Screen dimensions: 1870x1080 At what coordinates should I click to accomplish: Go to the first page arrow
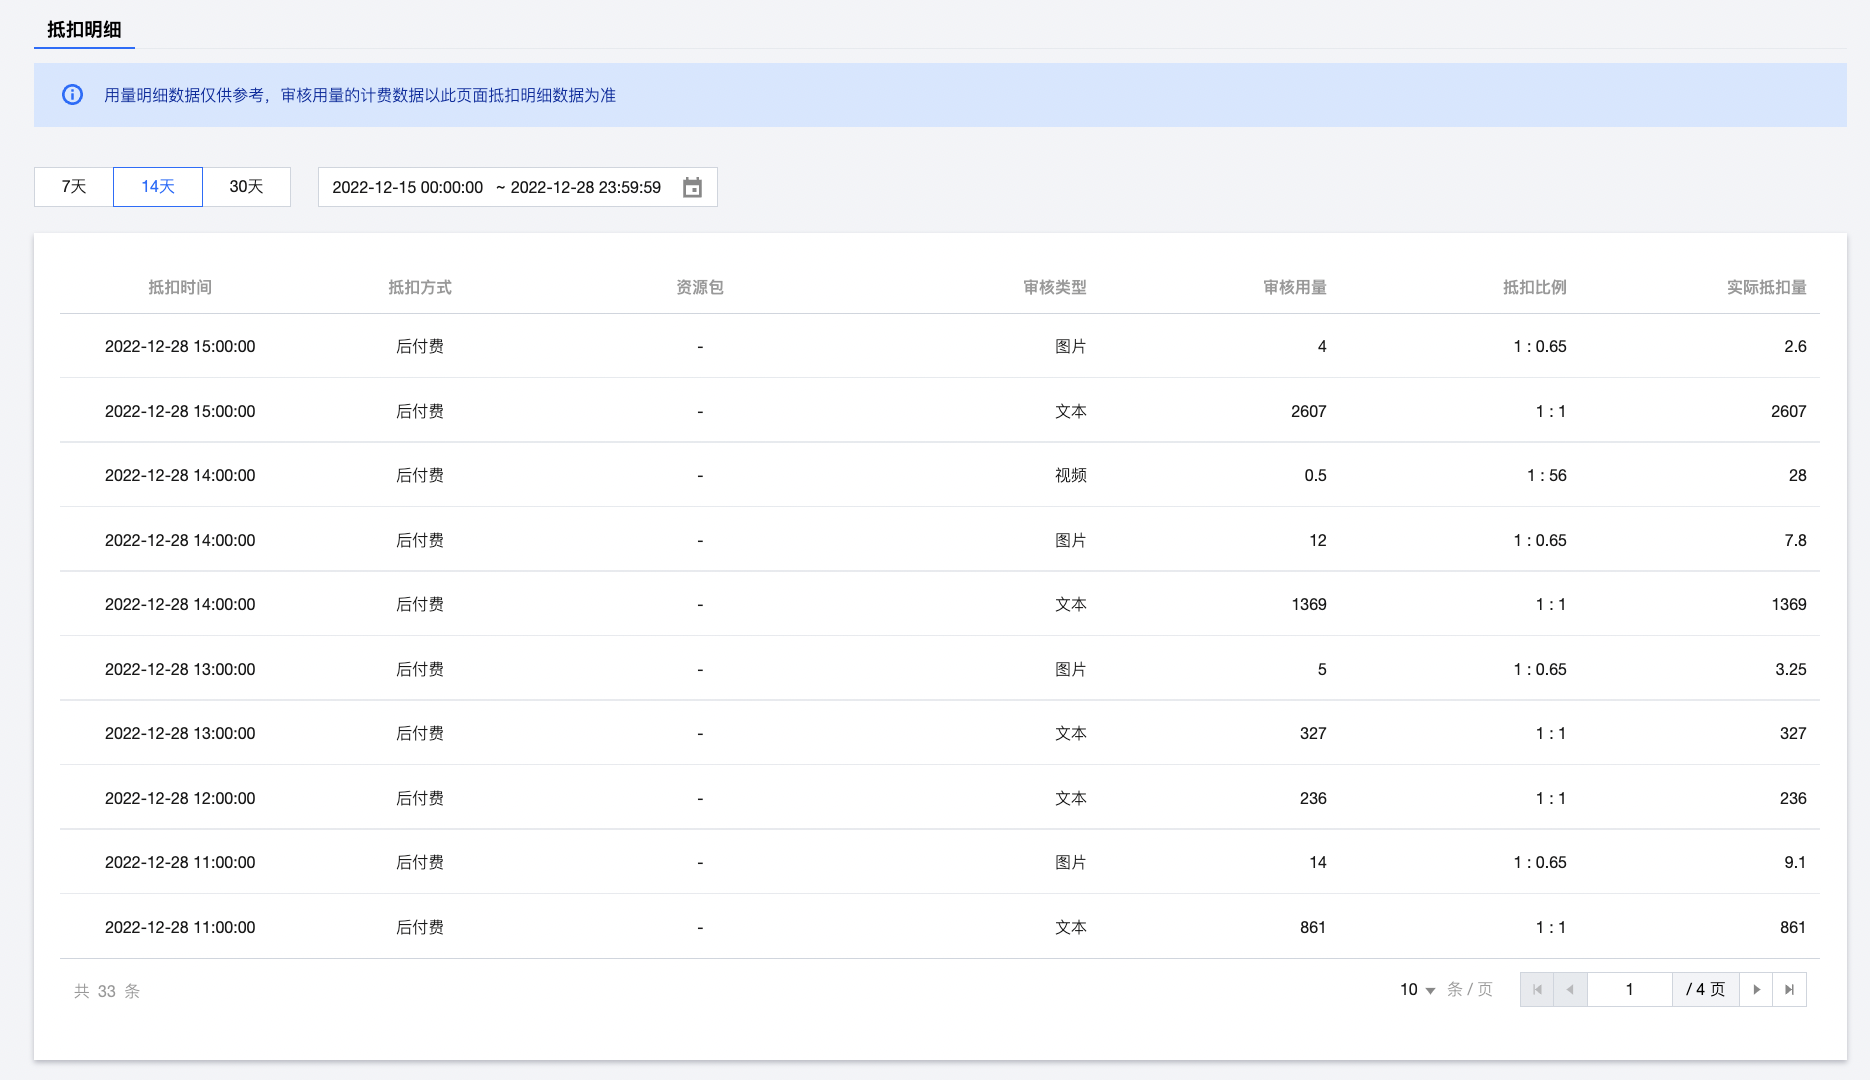coord(1537,990)
